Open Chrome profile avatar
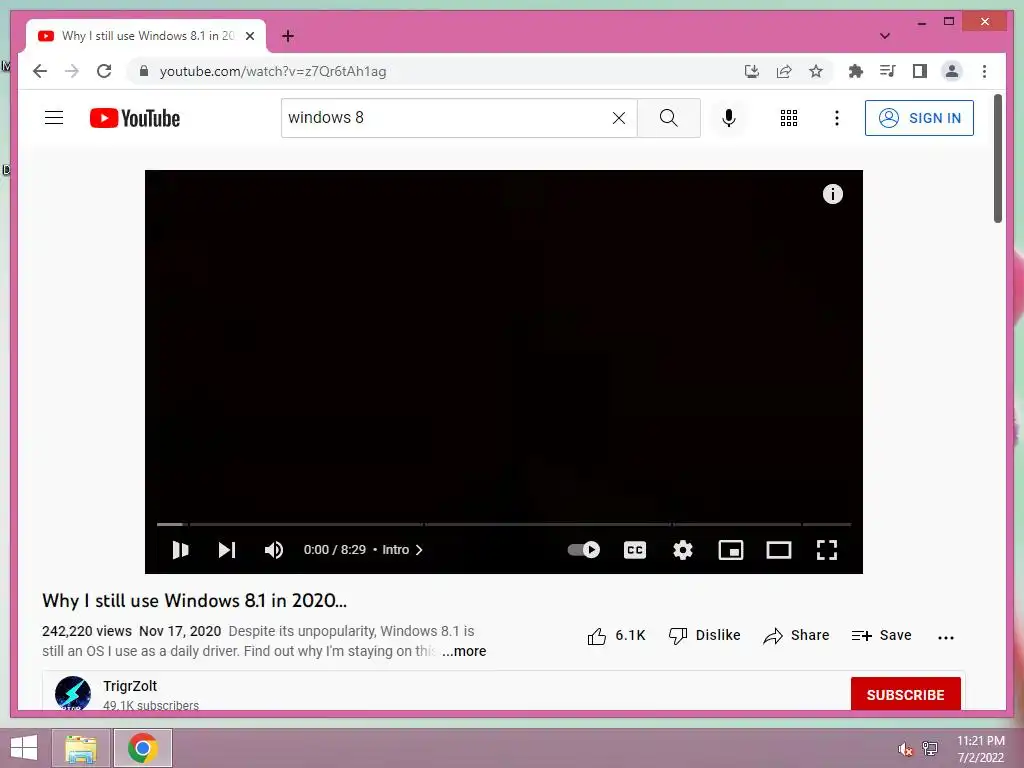The width and height of the screenshot is (1024, 768). (952, 71)
